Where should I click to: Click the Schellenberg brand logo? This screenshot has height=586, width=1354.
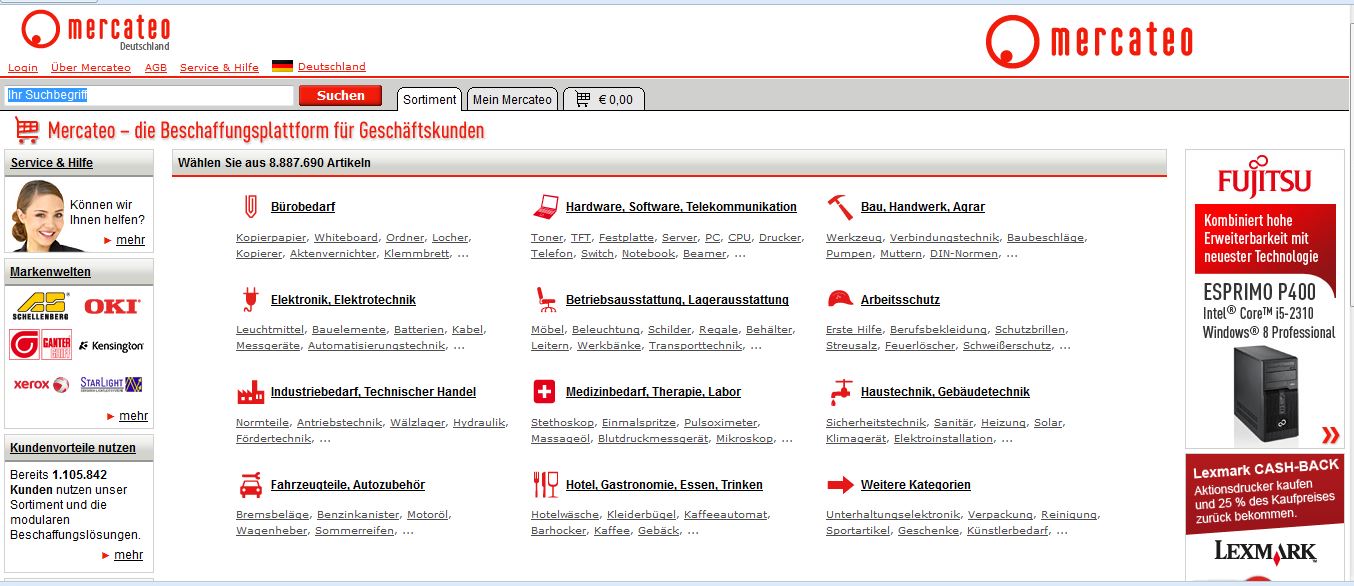click(x=41, y=306)
